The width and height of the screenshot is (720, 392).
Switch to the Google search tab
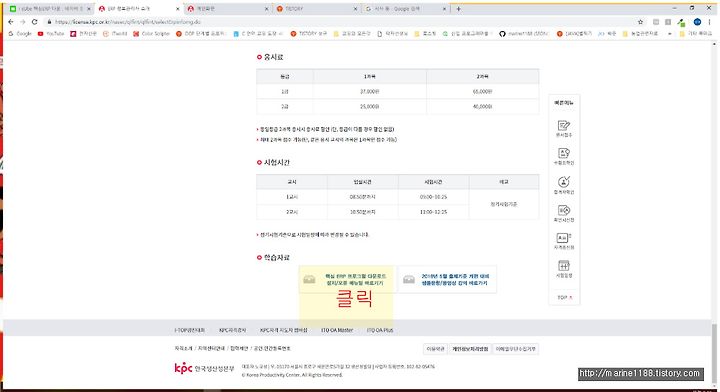click(x=405, y=9)
